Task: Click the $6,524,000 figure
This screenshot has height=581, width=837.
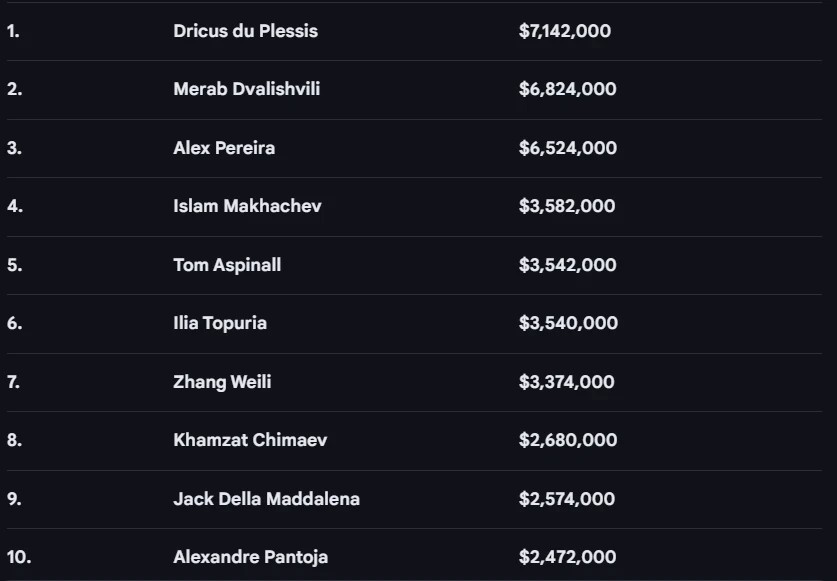Action: 567,148
